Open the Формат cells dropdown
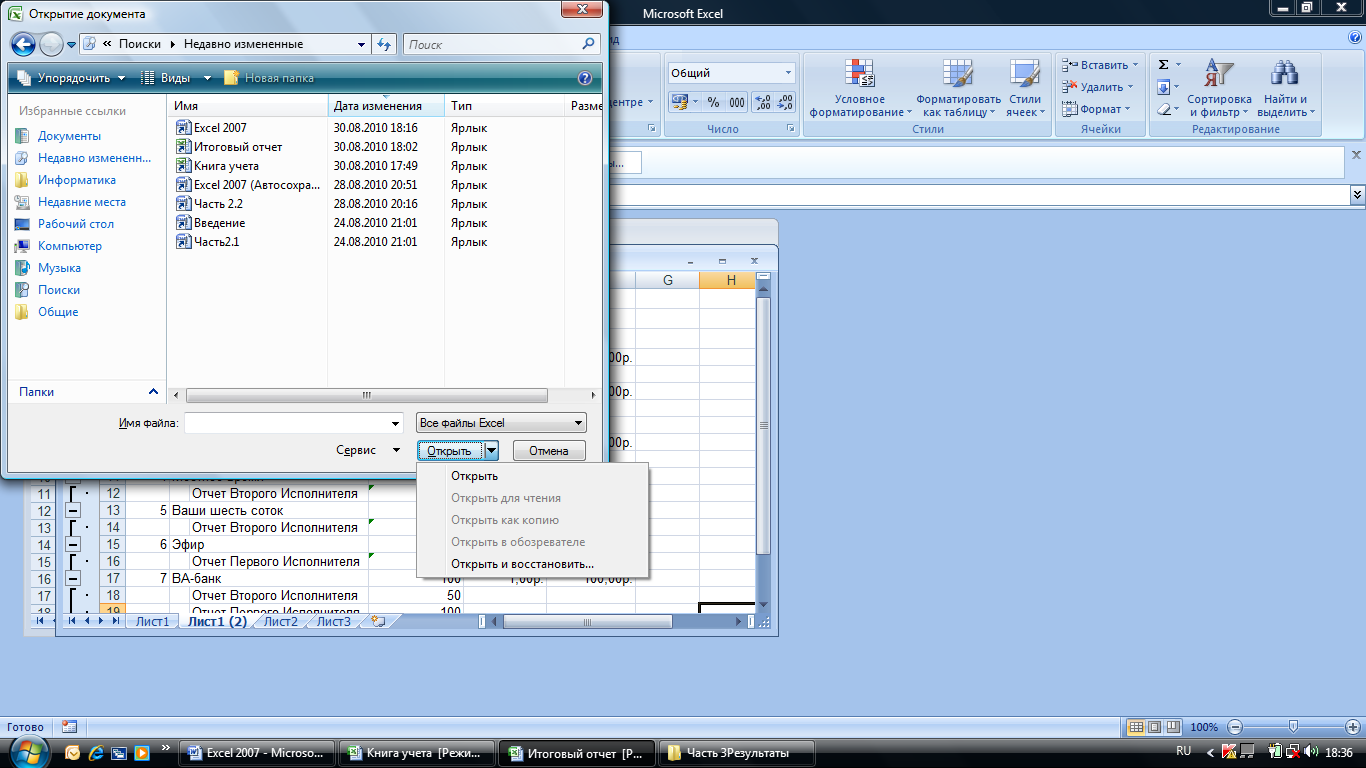This screenshot has height=768, width=1366. 1096,109
